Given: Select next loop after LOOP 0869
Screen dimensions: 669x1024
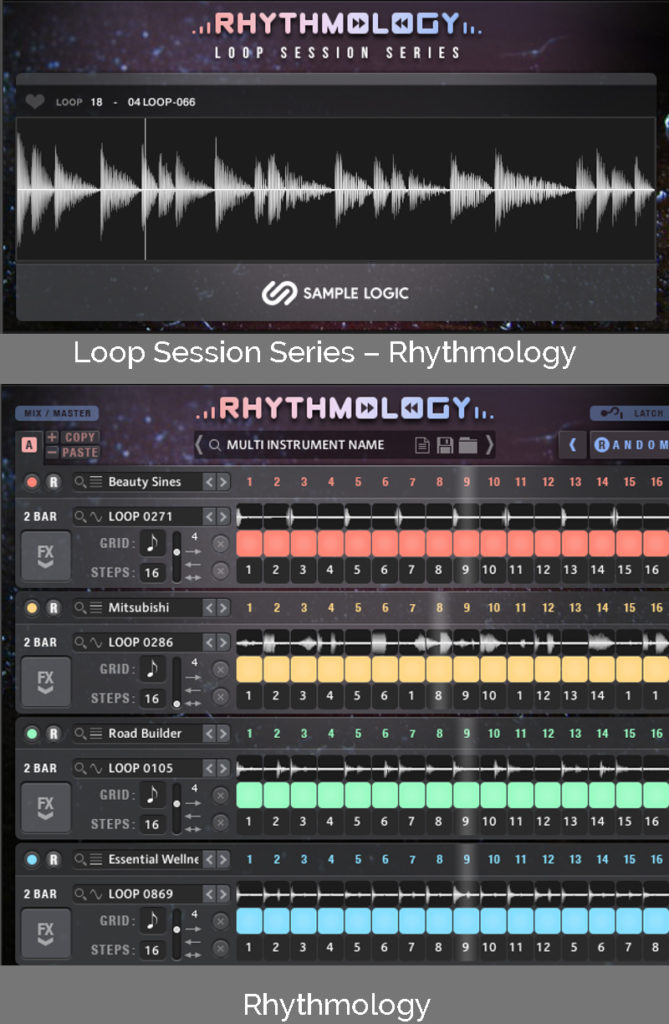Looking at the screenshot, I should 223,894.
